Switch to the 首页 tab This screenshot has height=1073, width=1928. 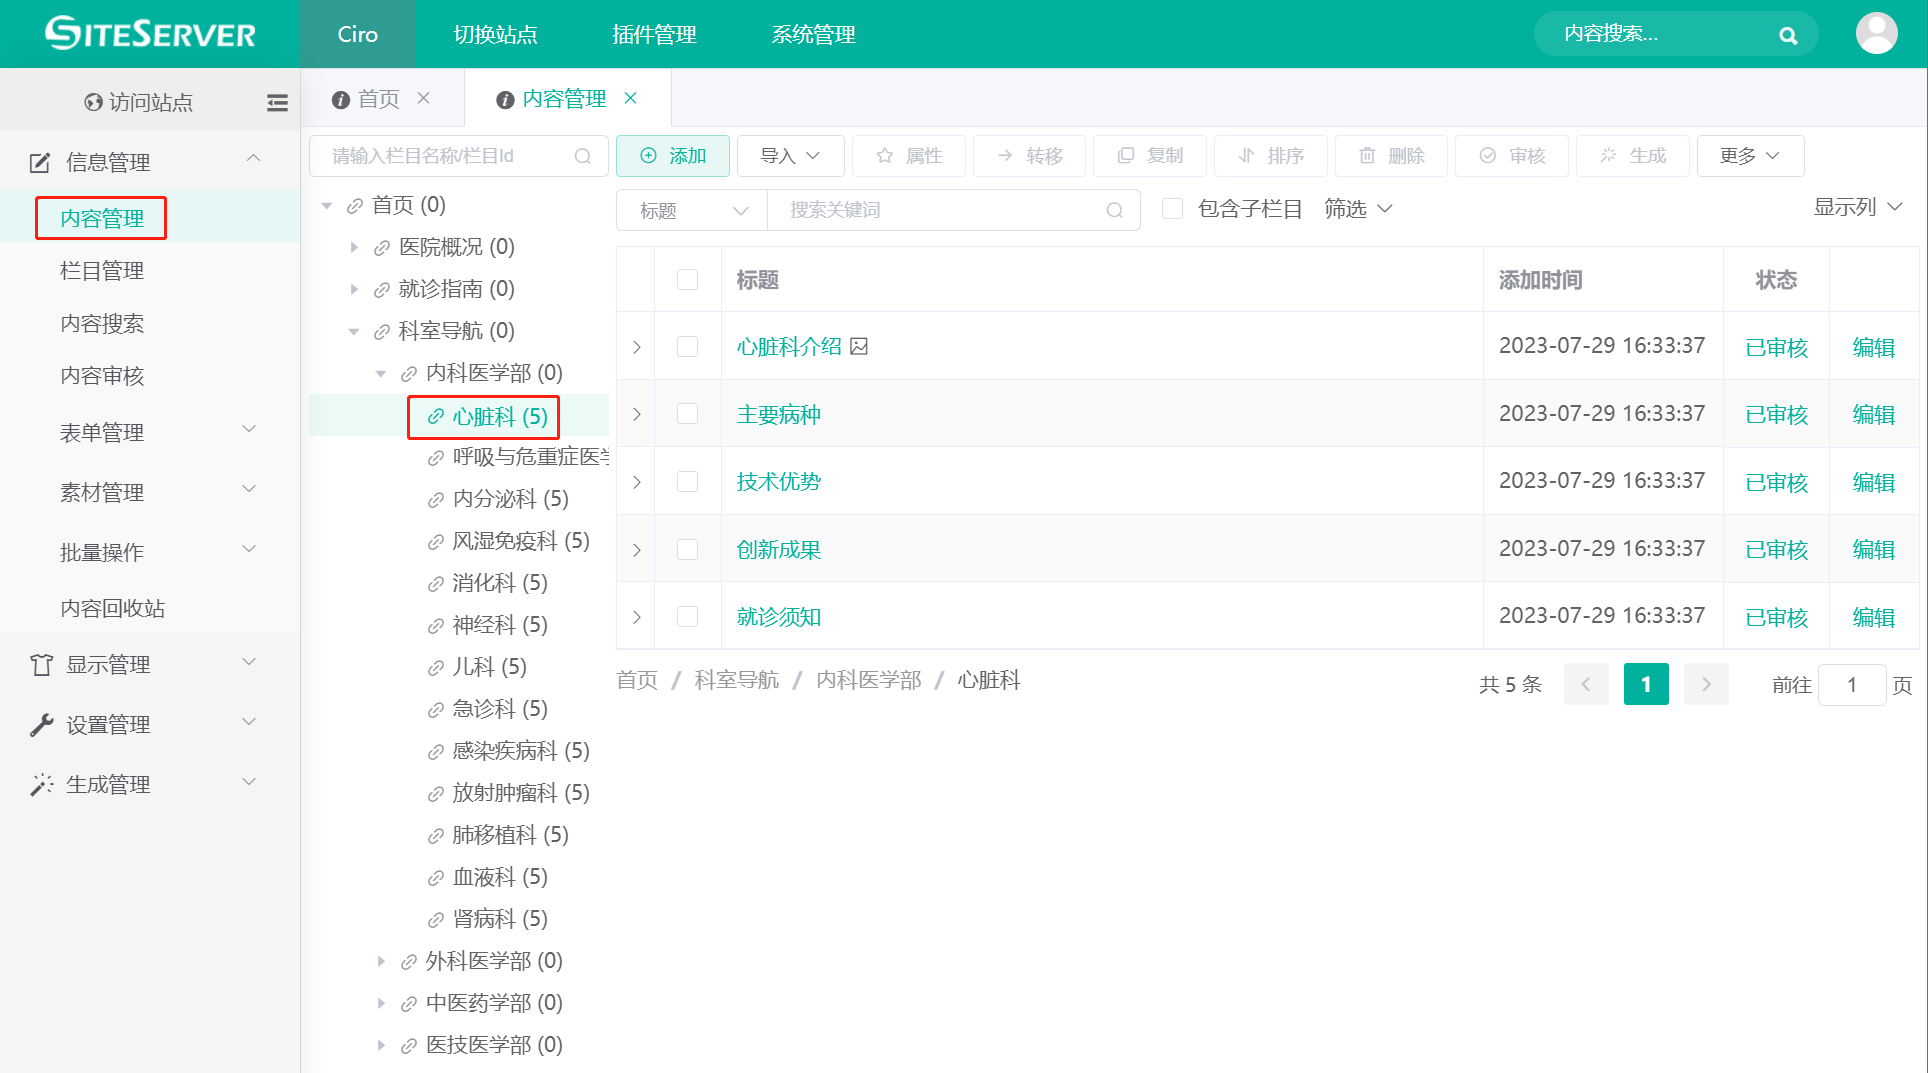click(x=377, y=98)
